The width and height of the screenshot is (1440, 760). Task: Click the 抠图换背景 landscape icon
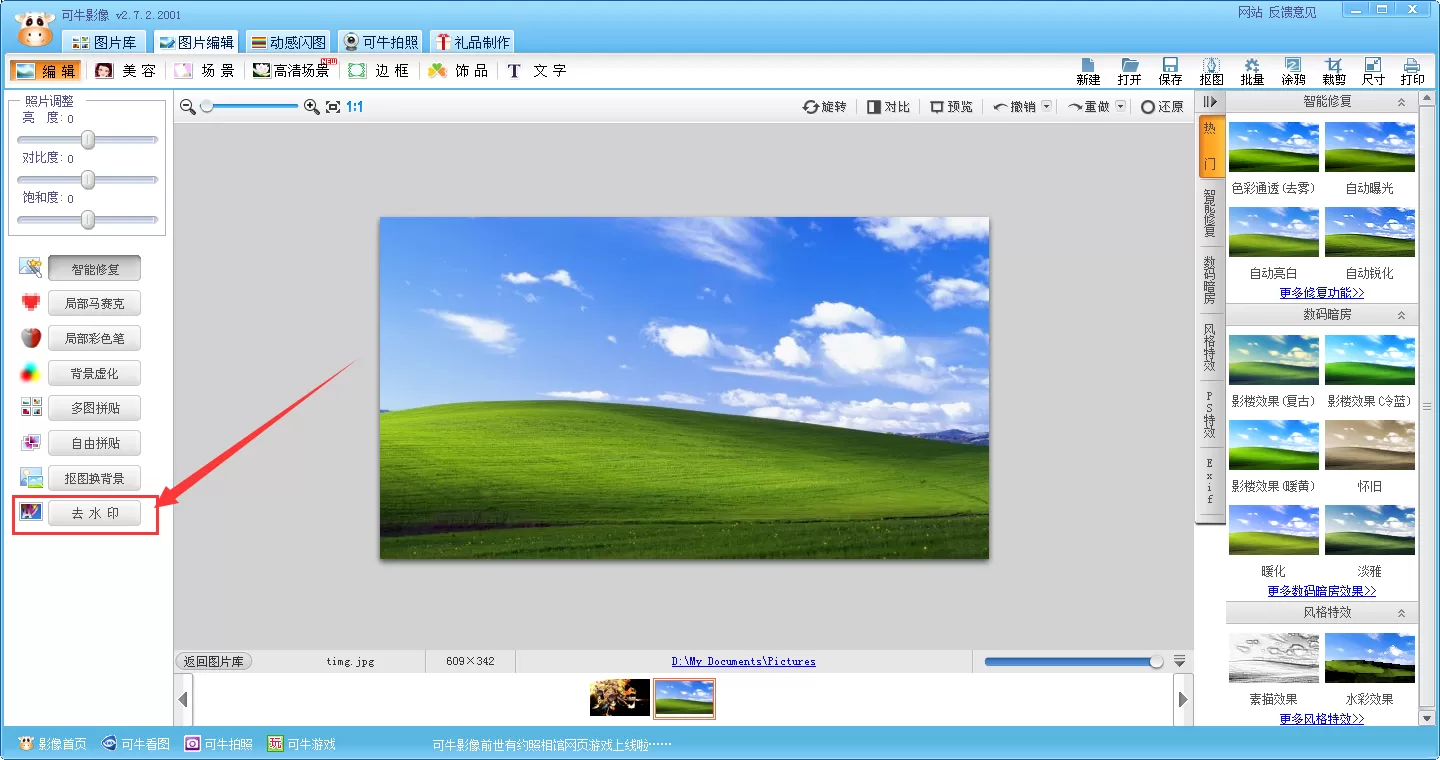[x=31, y=478]
